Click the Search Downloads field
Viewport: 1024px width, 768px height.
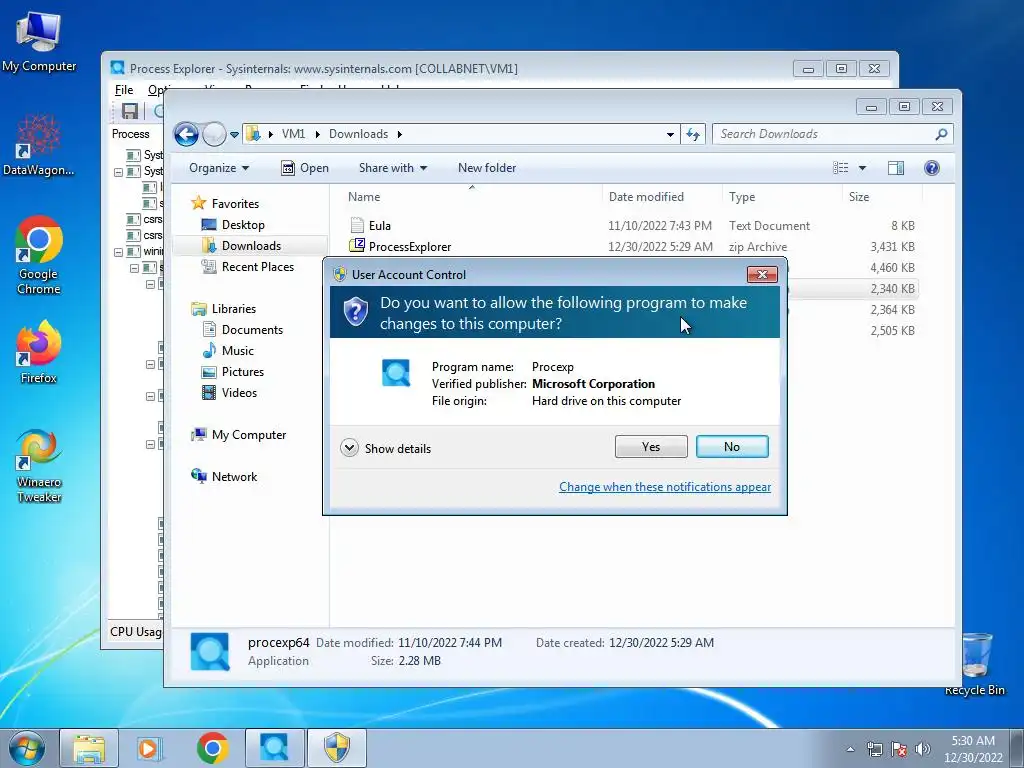click(833, 134)
